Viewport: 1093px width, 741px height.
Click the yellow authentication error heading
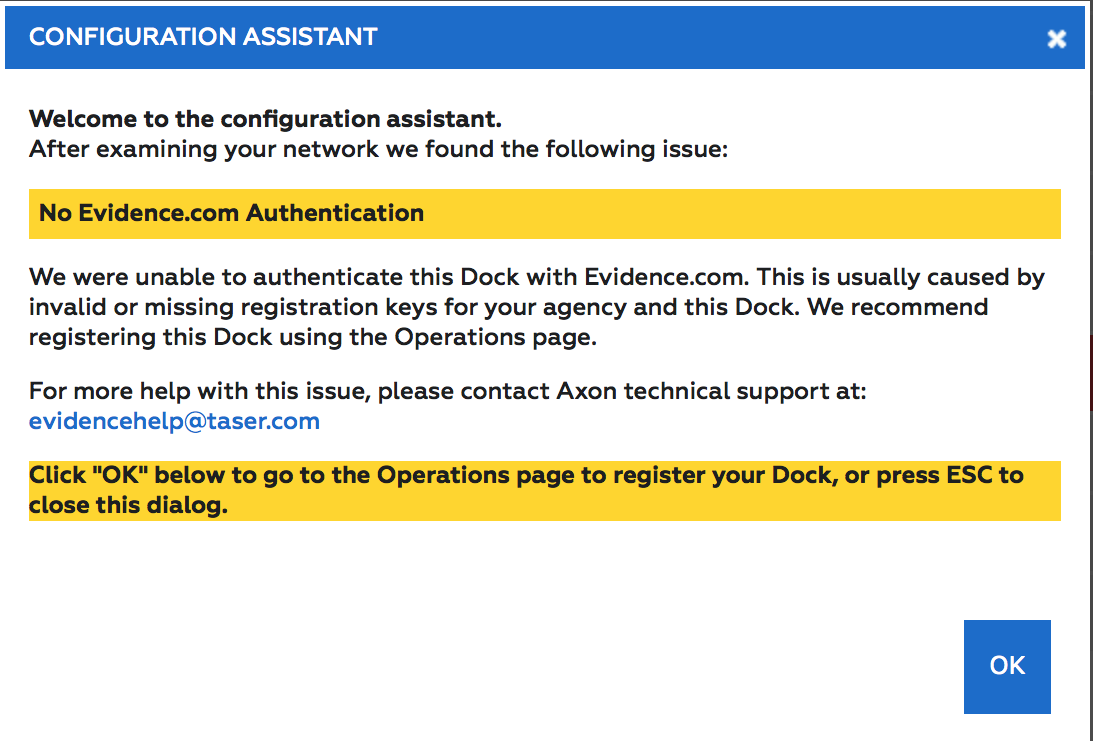coord(227,213)
